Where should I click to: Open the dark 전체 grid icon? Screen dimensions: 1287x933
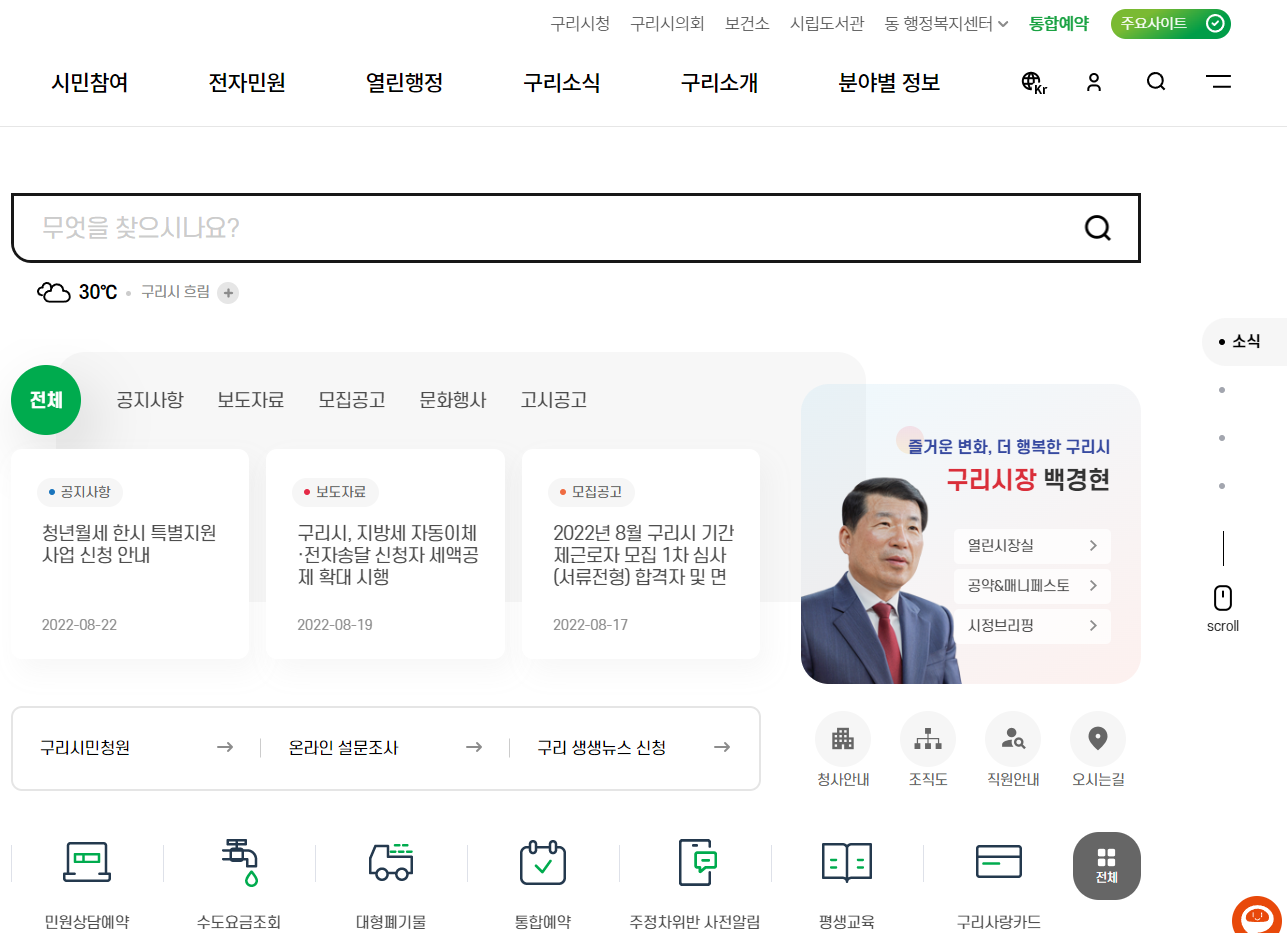click(1106, 865)
